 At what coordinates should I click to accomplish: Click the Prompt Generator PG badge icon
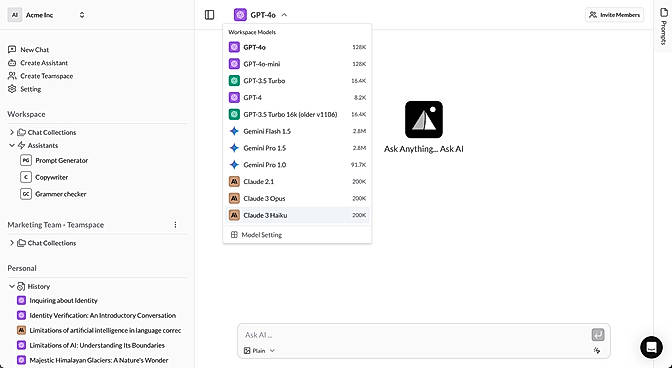[26, 160]
